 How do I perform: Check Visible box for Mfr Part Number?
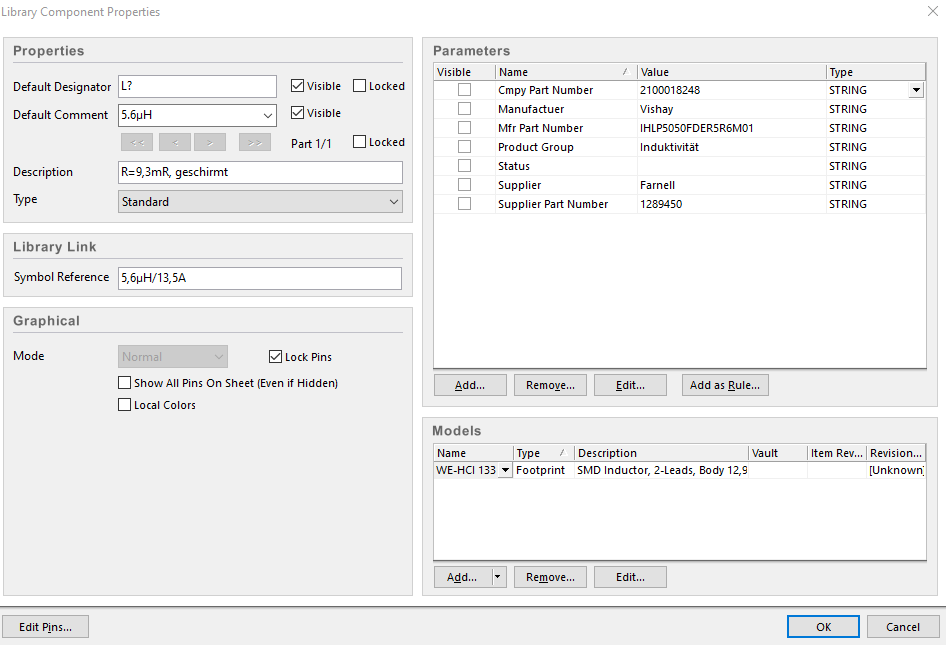pyautogui.click(x=464, y=127)
